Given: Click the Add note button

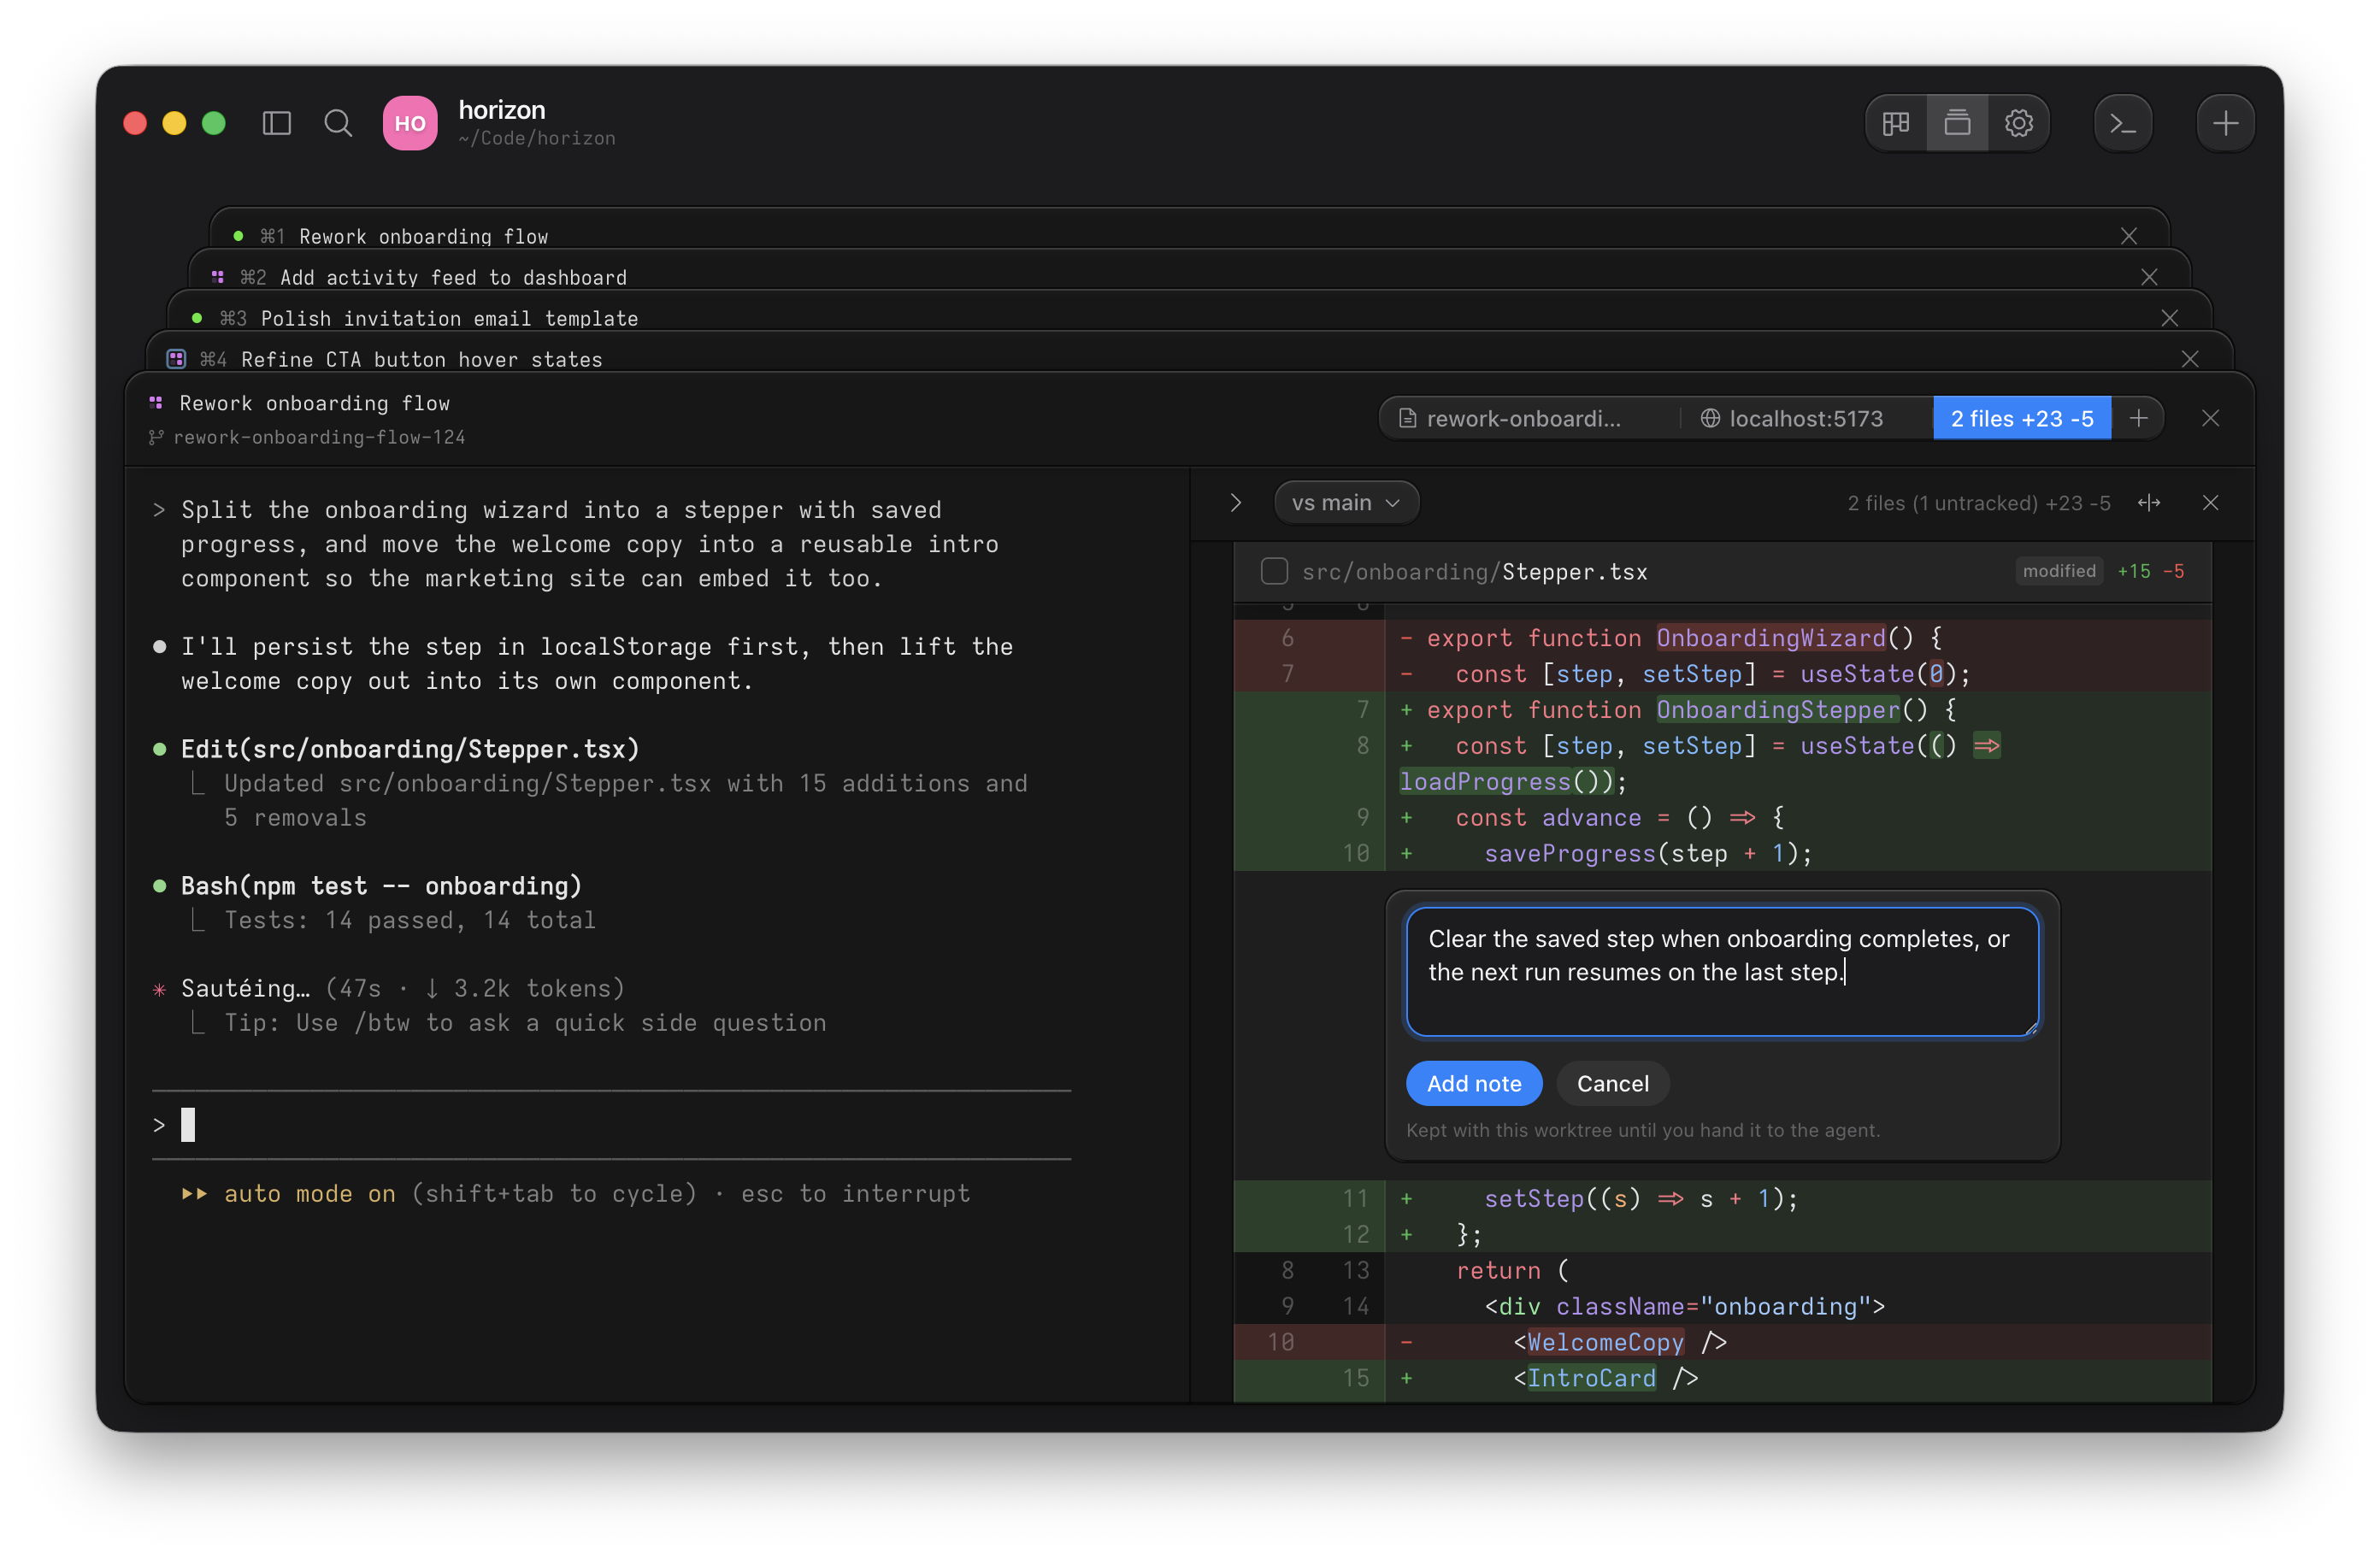Looking at the screenshot, I should tap(1473, 1083).
